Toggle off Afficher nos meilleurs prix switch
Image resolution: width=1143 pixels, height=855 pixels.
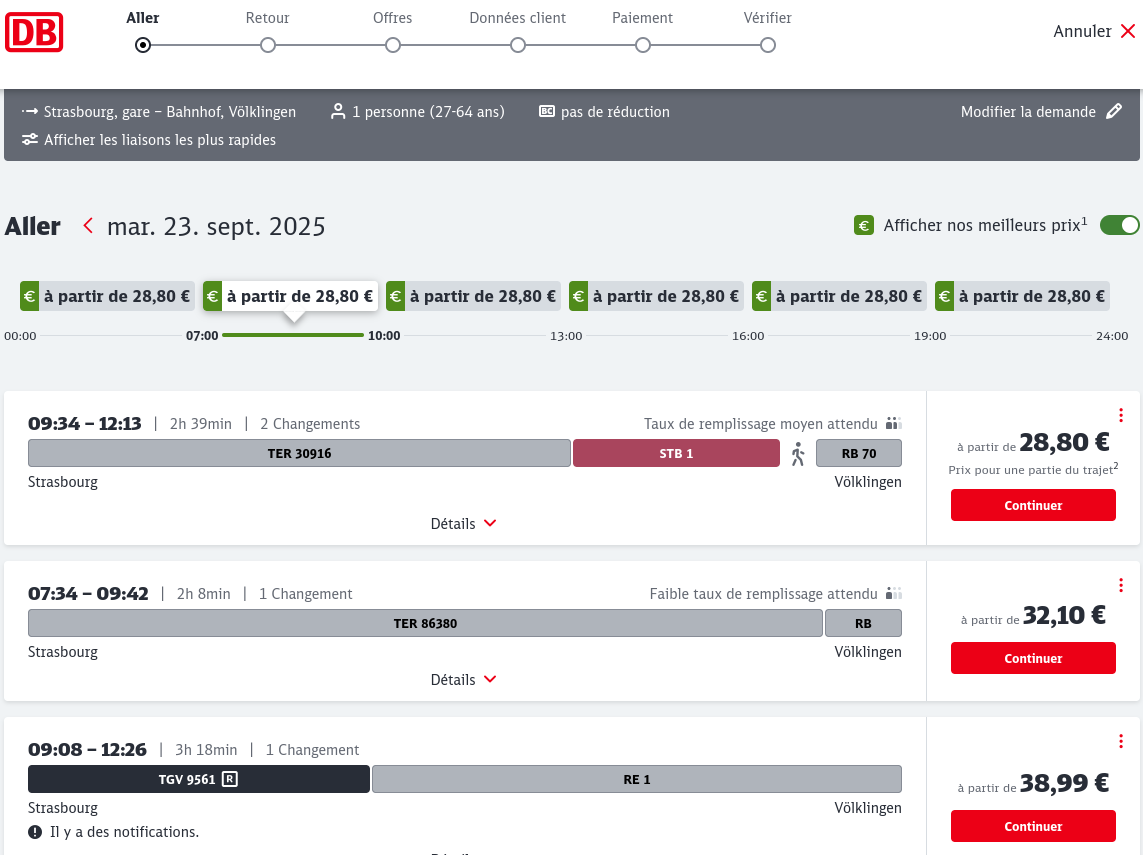pyautogui.click(x=1119, y=225)
